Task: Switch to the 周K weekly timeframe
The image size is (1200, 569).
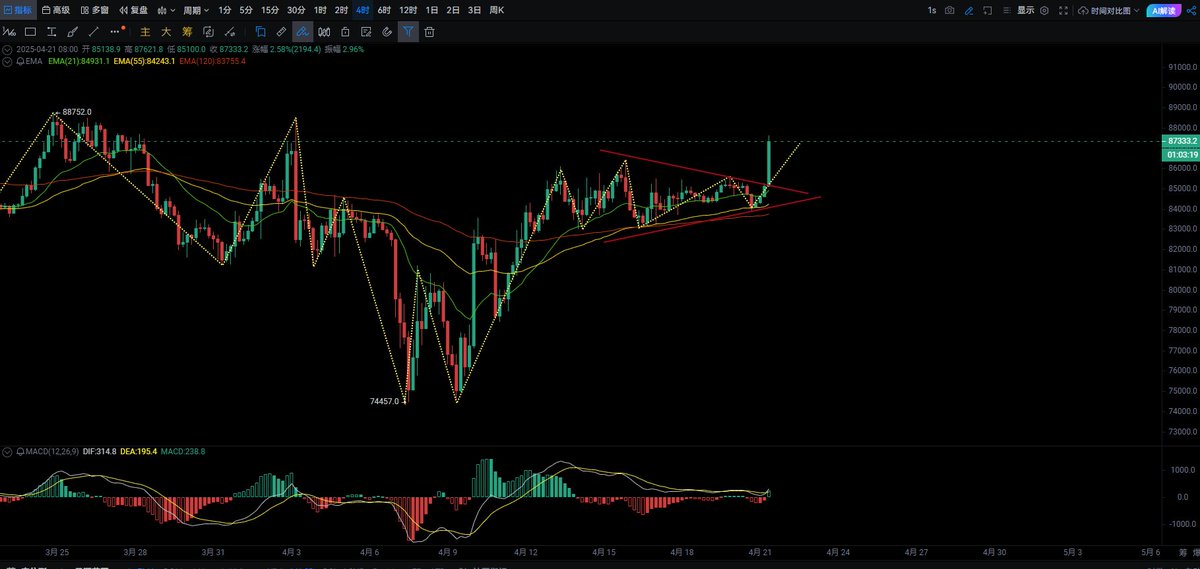Action: (495, 10)
